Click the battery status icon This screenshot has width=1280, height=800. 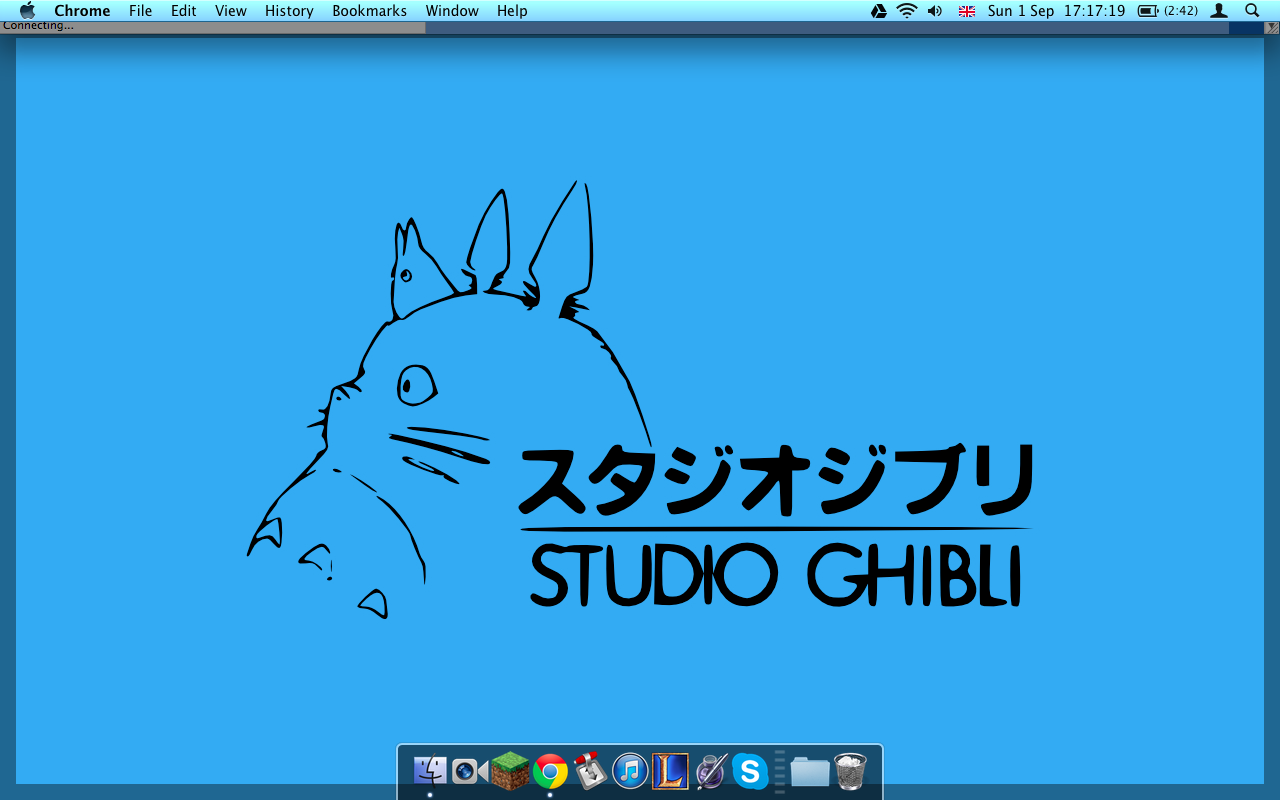pos(1148,11)
